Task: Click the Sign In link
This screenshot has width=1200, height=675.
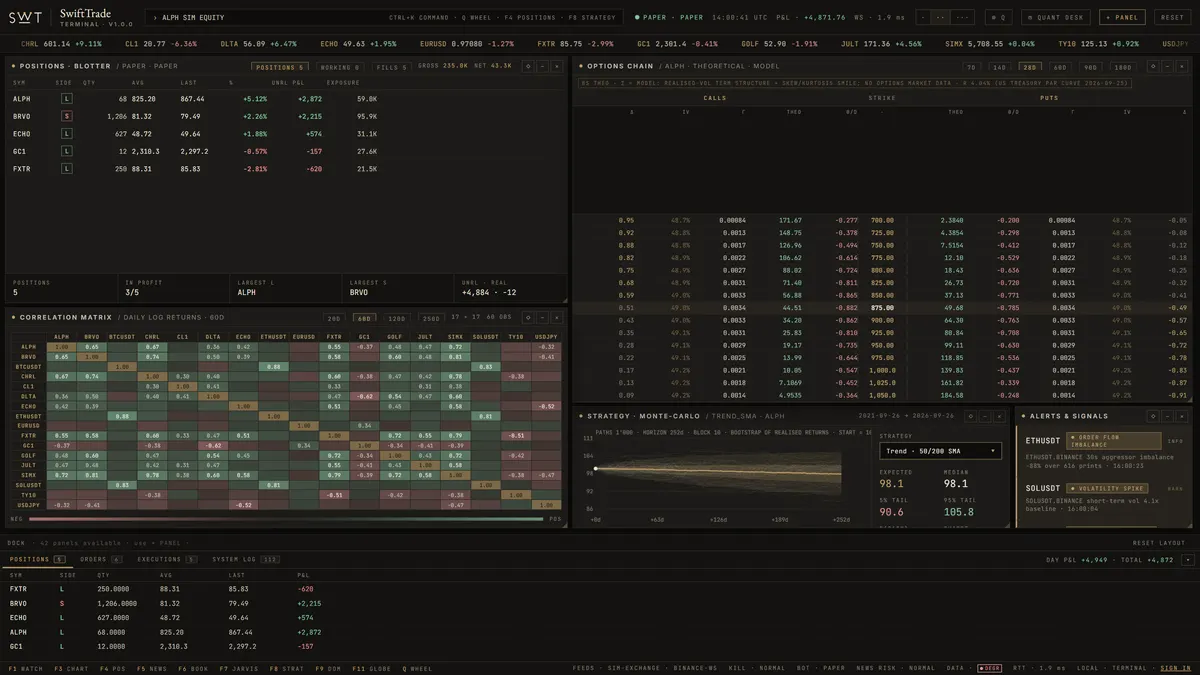Action: point(1176,667)
